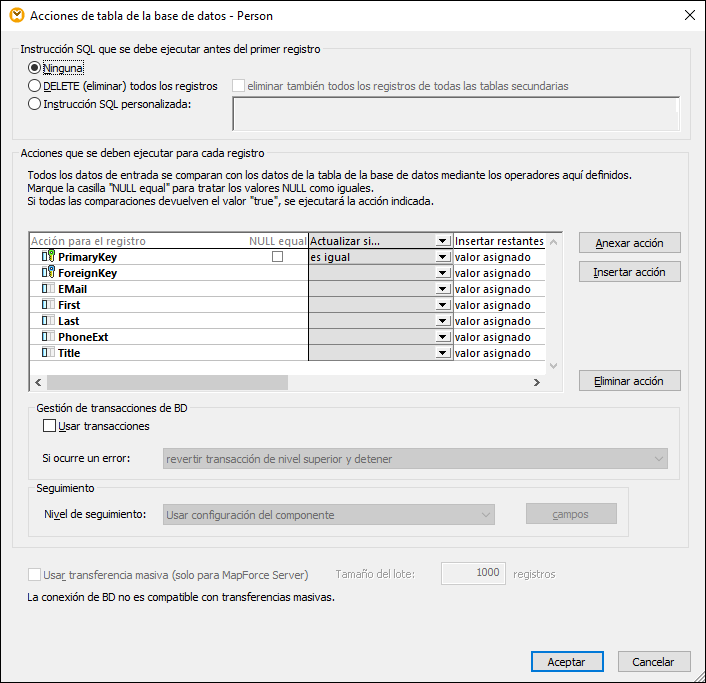Expand the es igual dropdown for PrimaryKey
Image resolution: width=706 pixels, height=683 pixels.
[x=442, y=257]
